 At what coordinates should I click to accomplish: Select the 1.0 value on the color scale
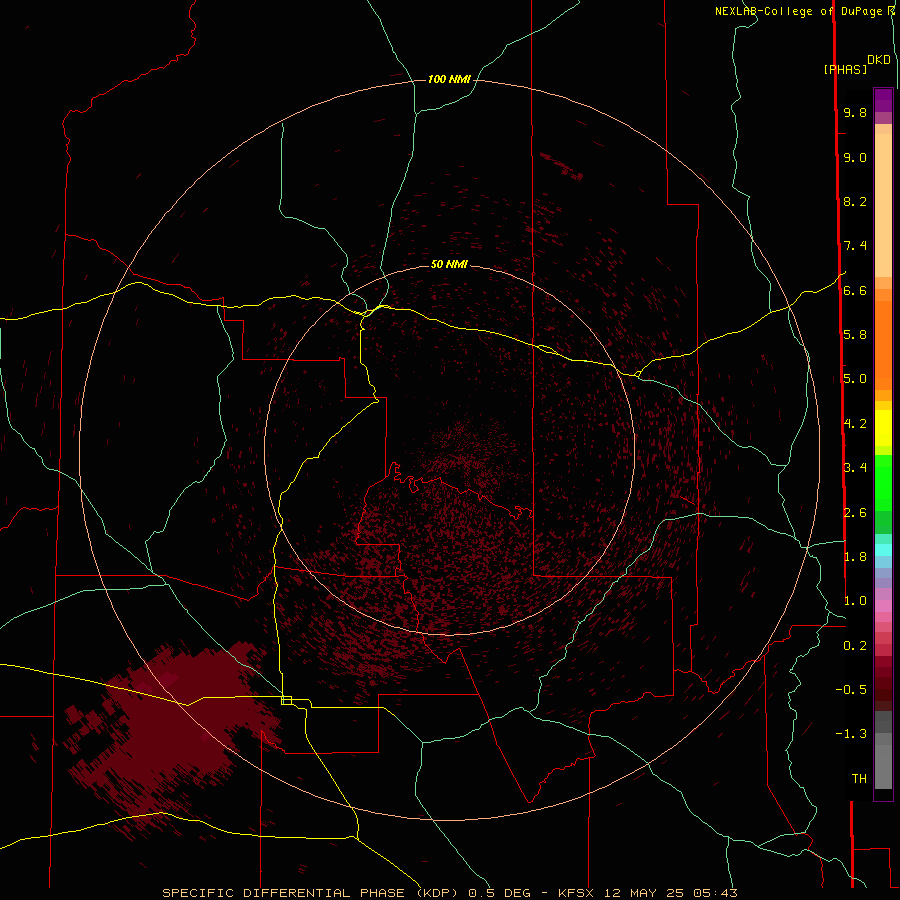point(855,601)
